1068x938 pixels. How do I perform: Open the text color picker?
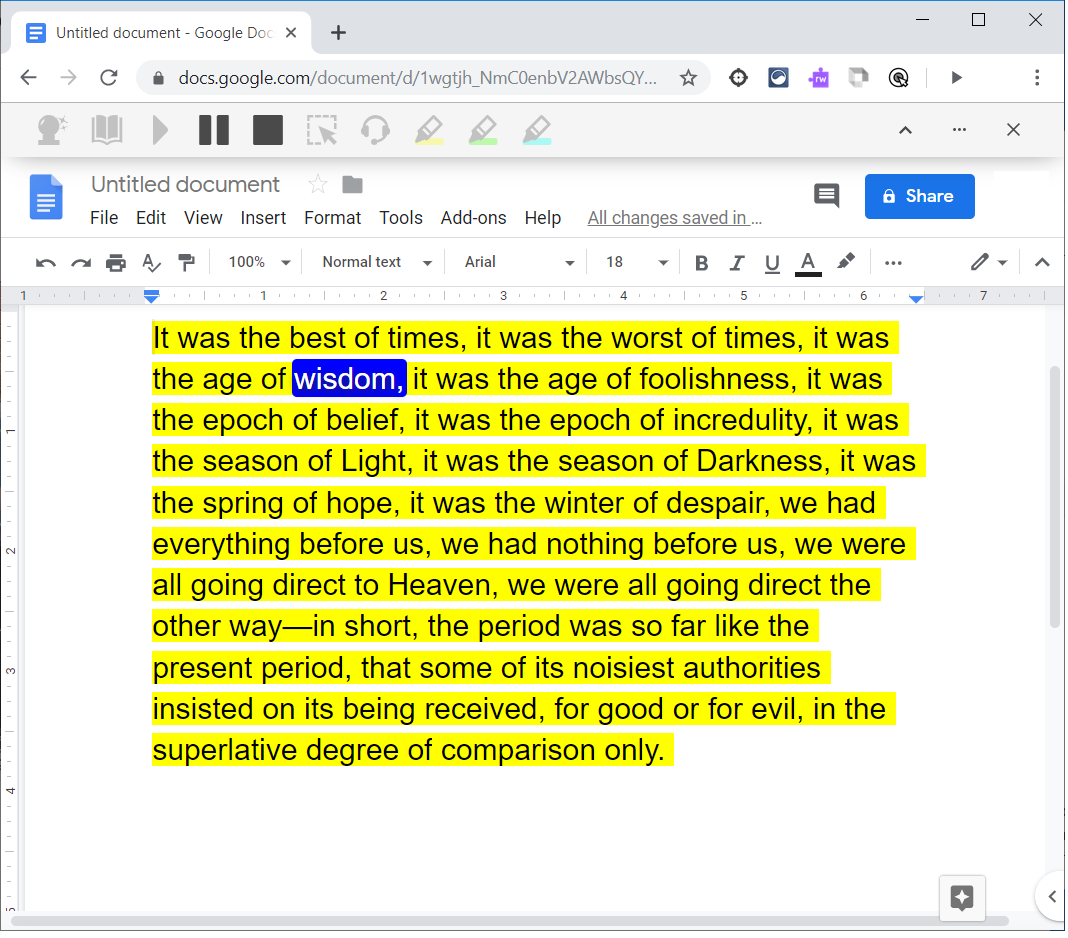click(808, 262)
